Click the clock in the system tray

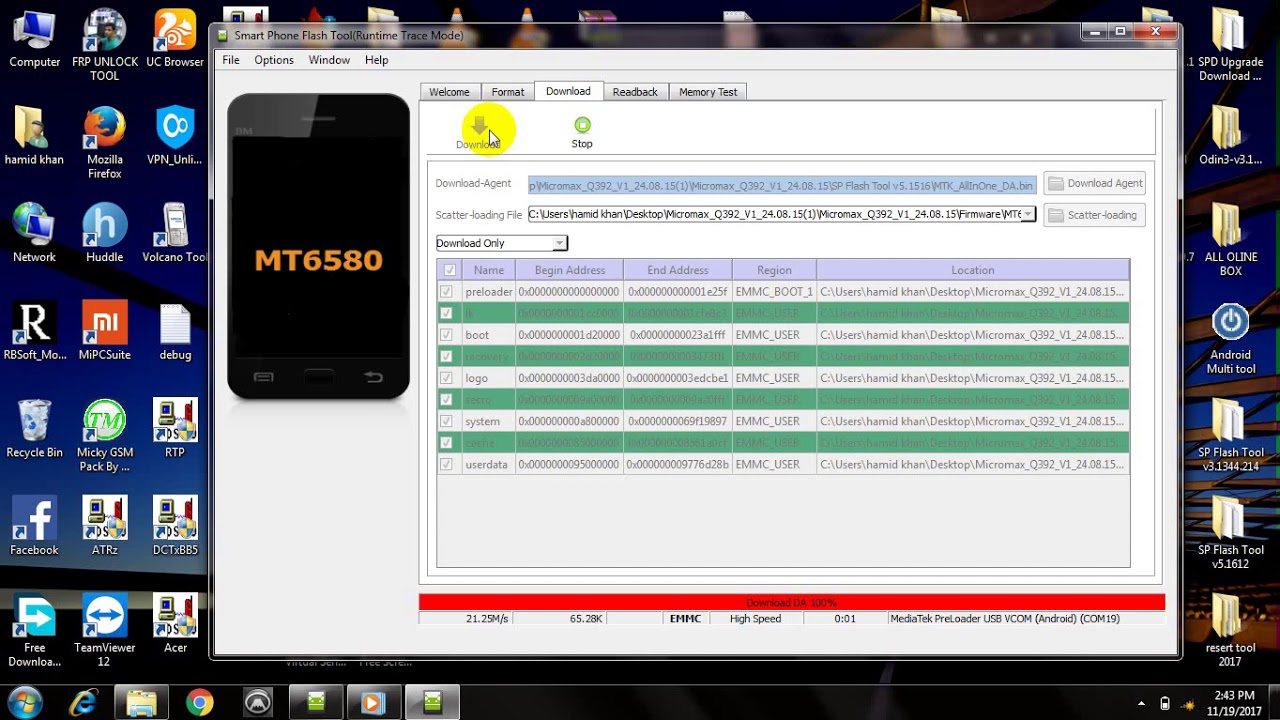[1233, 703]
